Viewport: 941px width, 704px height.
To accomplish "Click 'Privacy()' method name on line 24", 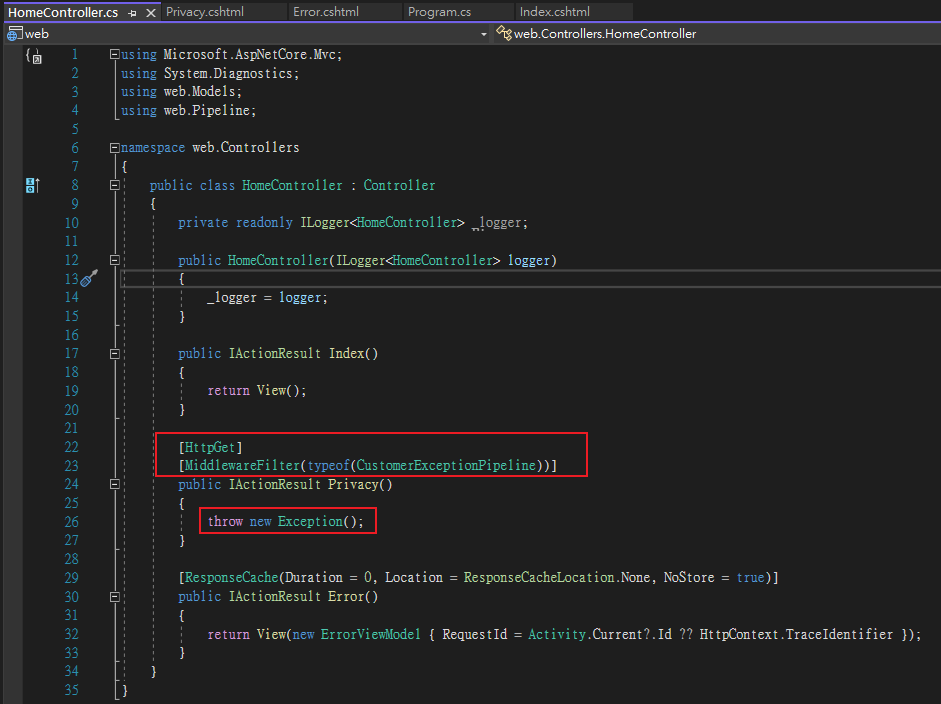I will [360, 484].
